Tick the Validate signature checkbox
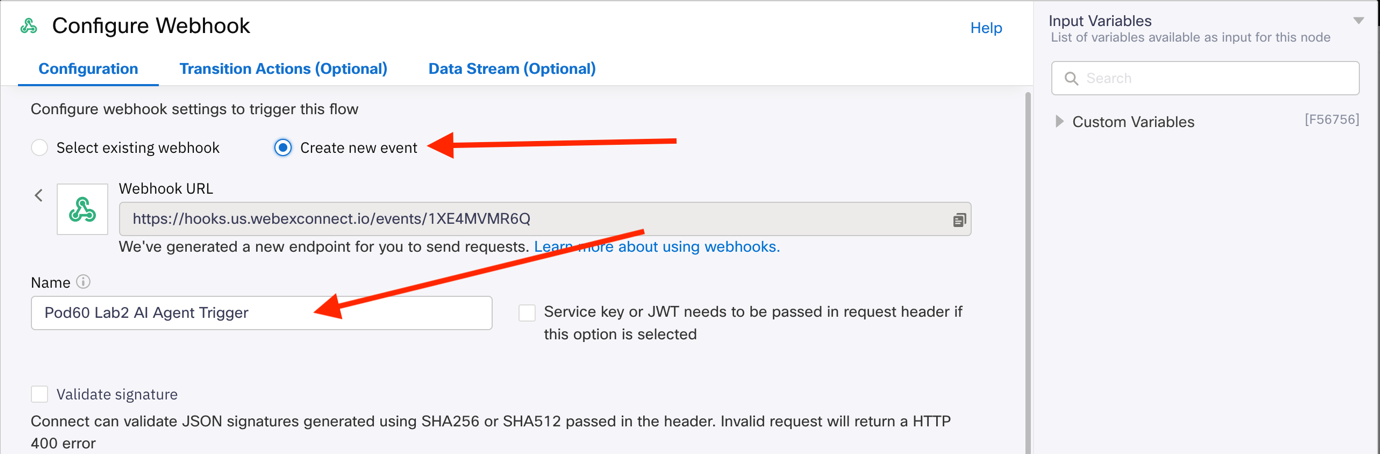 tap(40, 394)
